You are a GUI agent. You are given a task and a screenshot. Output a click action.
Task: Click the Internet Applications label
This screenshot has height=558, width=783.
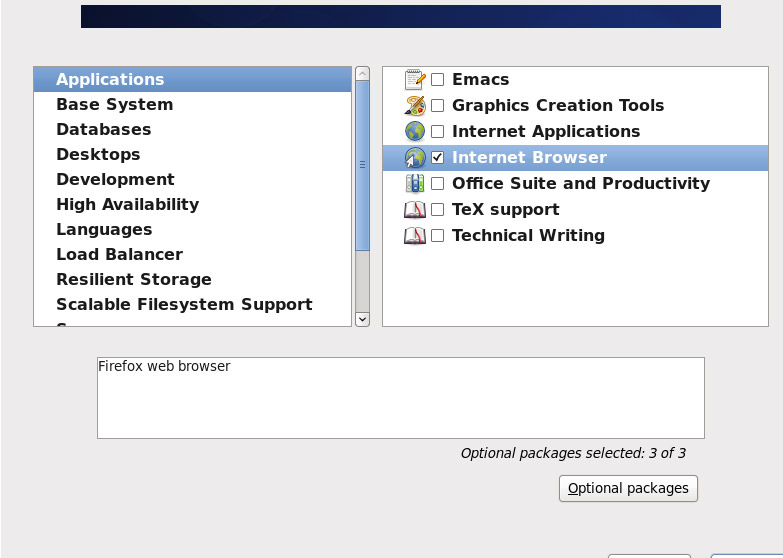pos(546,131)
